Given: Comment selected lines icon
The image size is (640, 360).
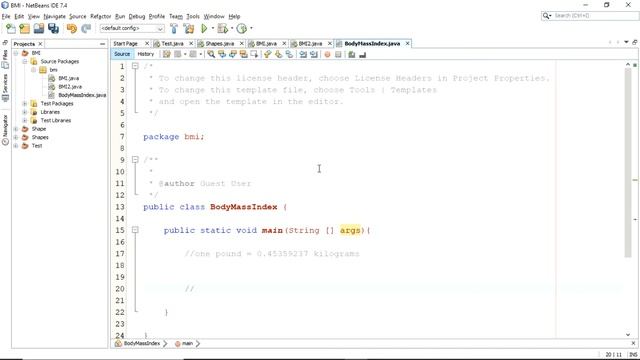Looking at the screenshot, I should tap(351, 54).
